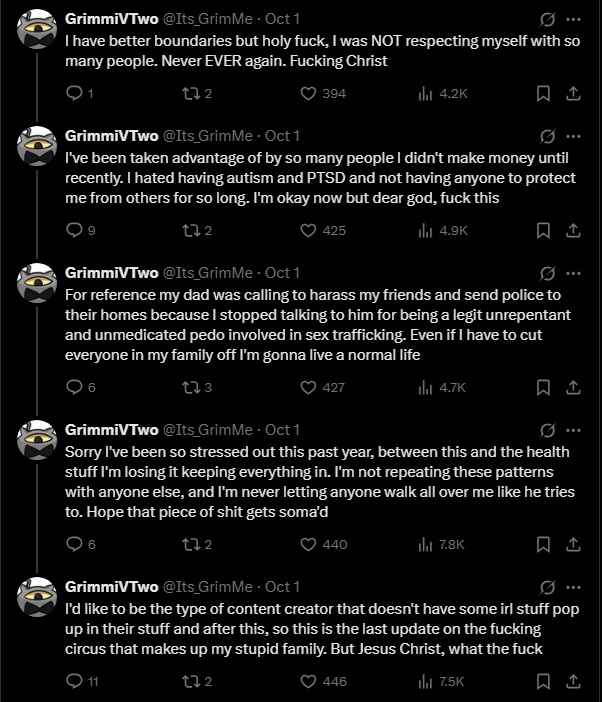
Task: Share the tweet with 425 likes
Action: tap(573, 230)
